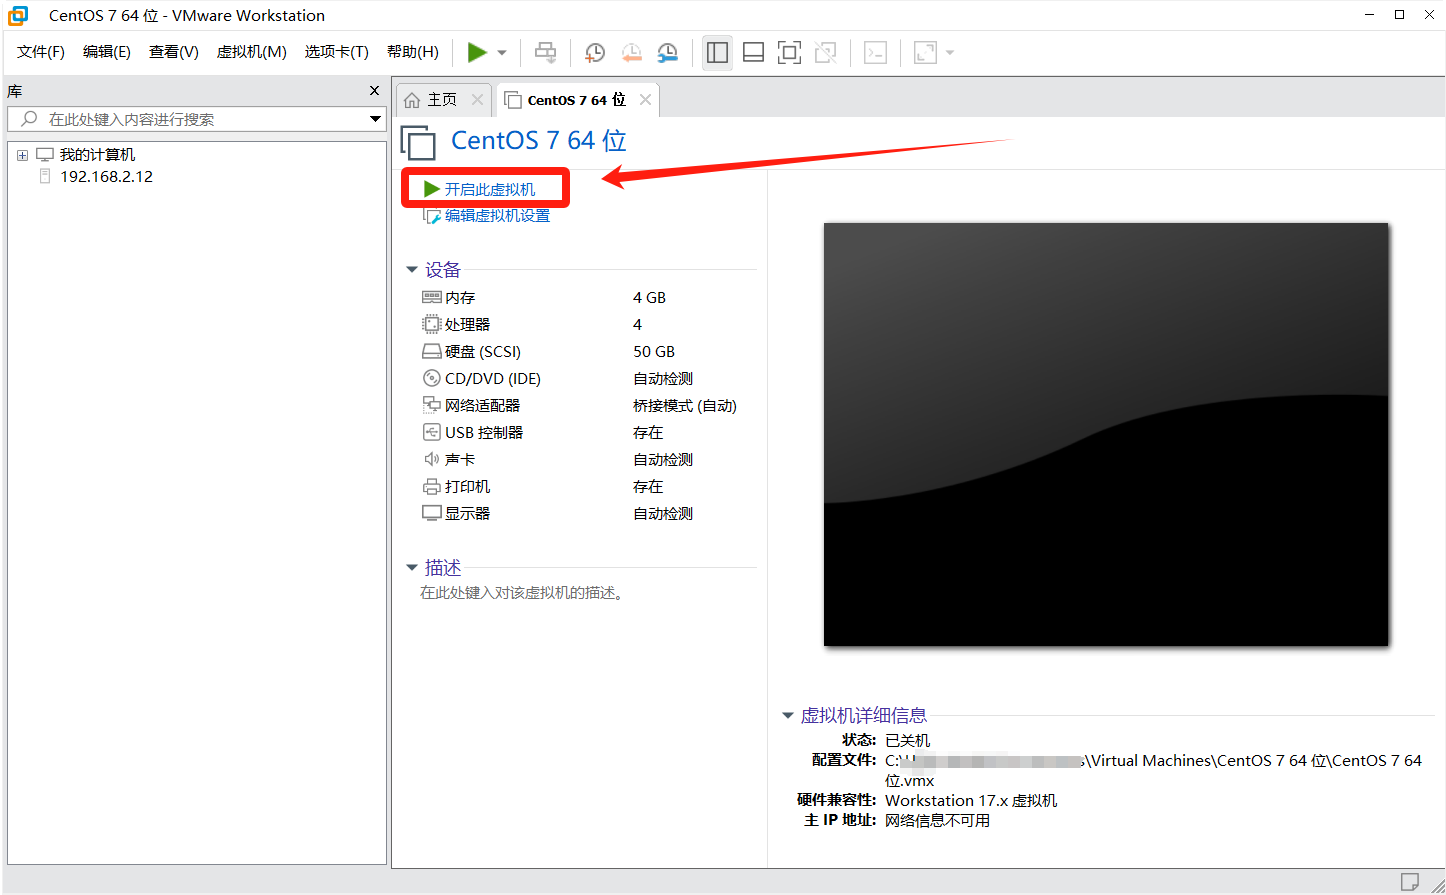This screenshot has width=1446, height=895.
Task: Expand the 我的计算机 tree node
Action: 22,155
